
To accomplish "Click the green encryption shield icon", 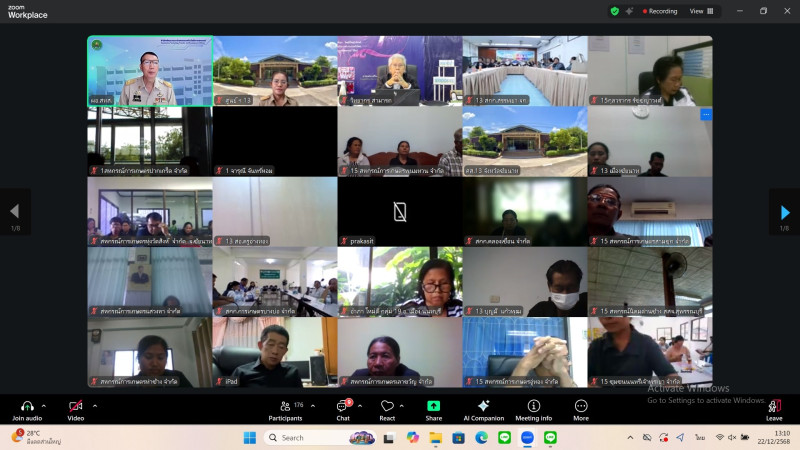I will [x=615, y=11].
